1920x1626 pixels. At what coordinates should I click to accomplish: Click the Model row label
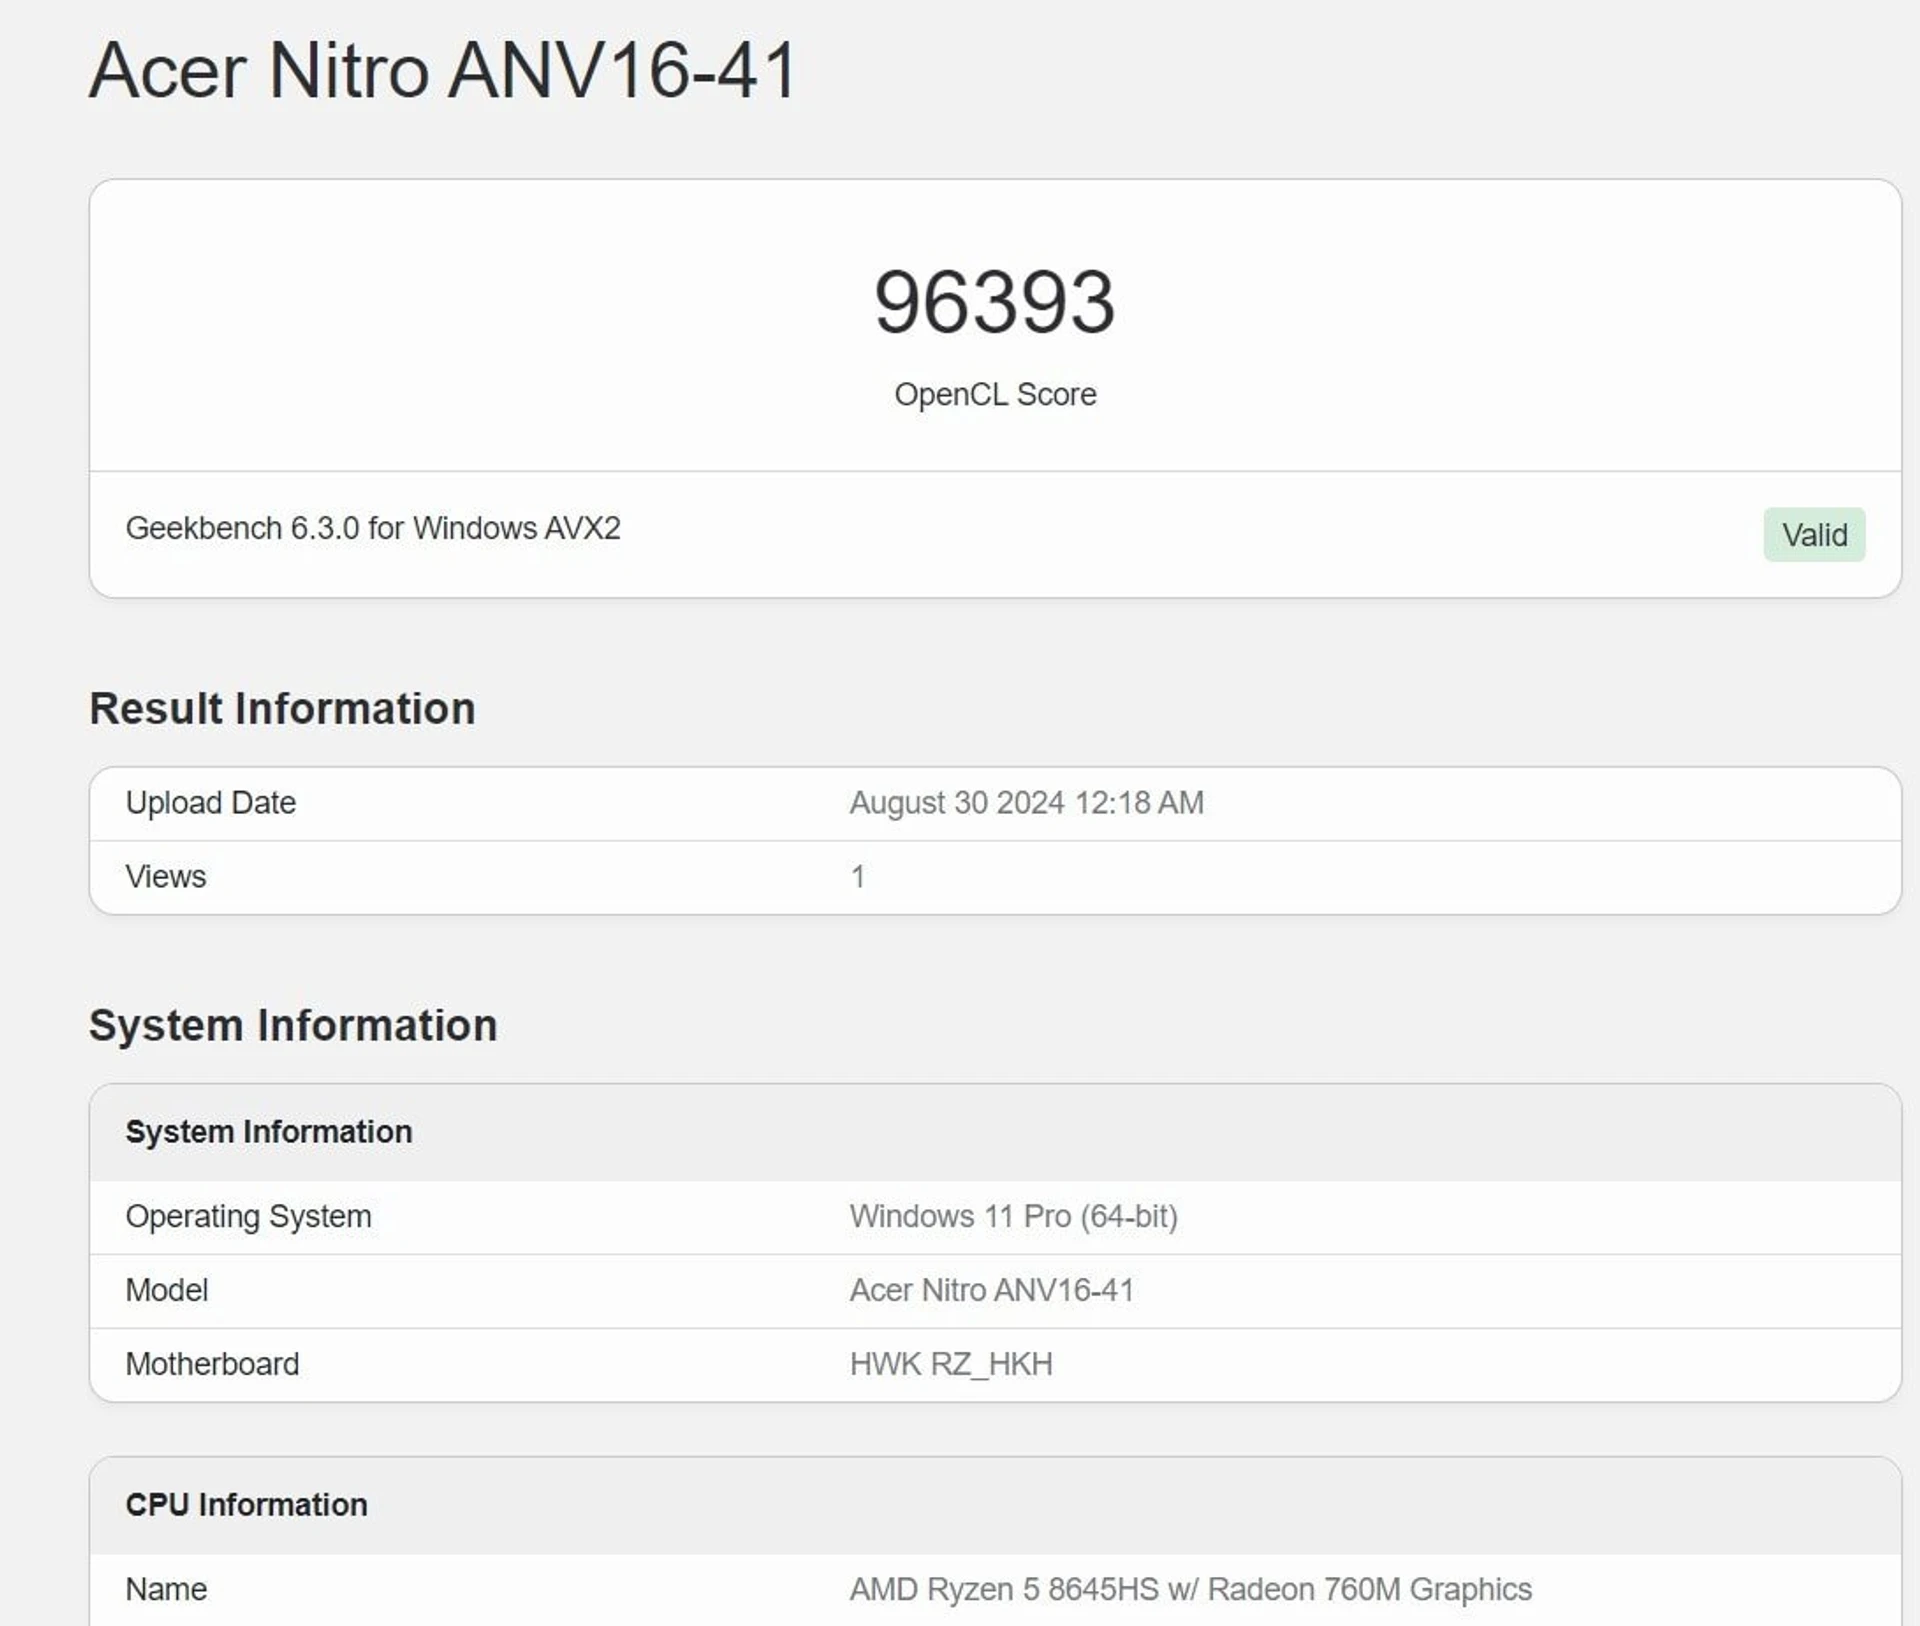(167, 1291)
